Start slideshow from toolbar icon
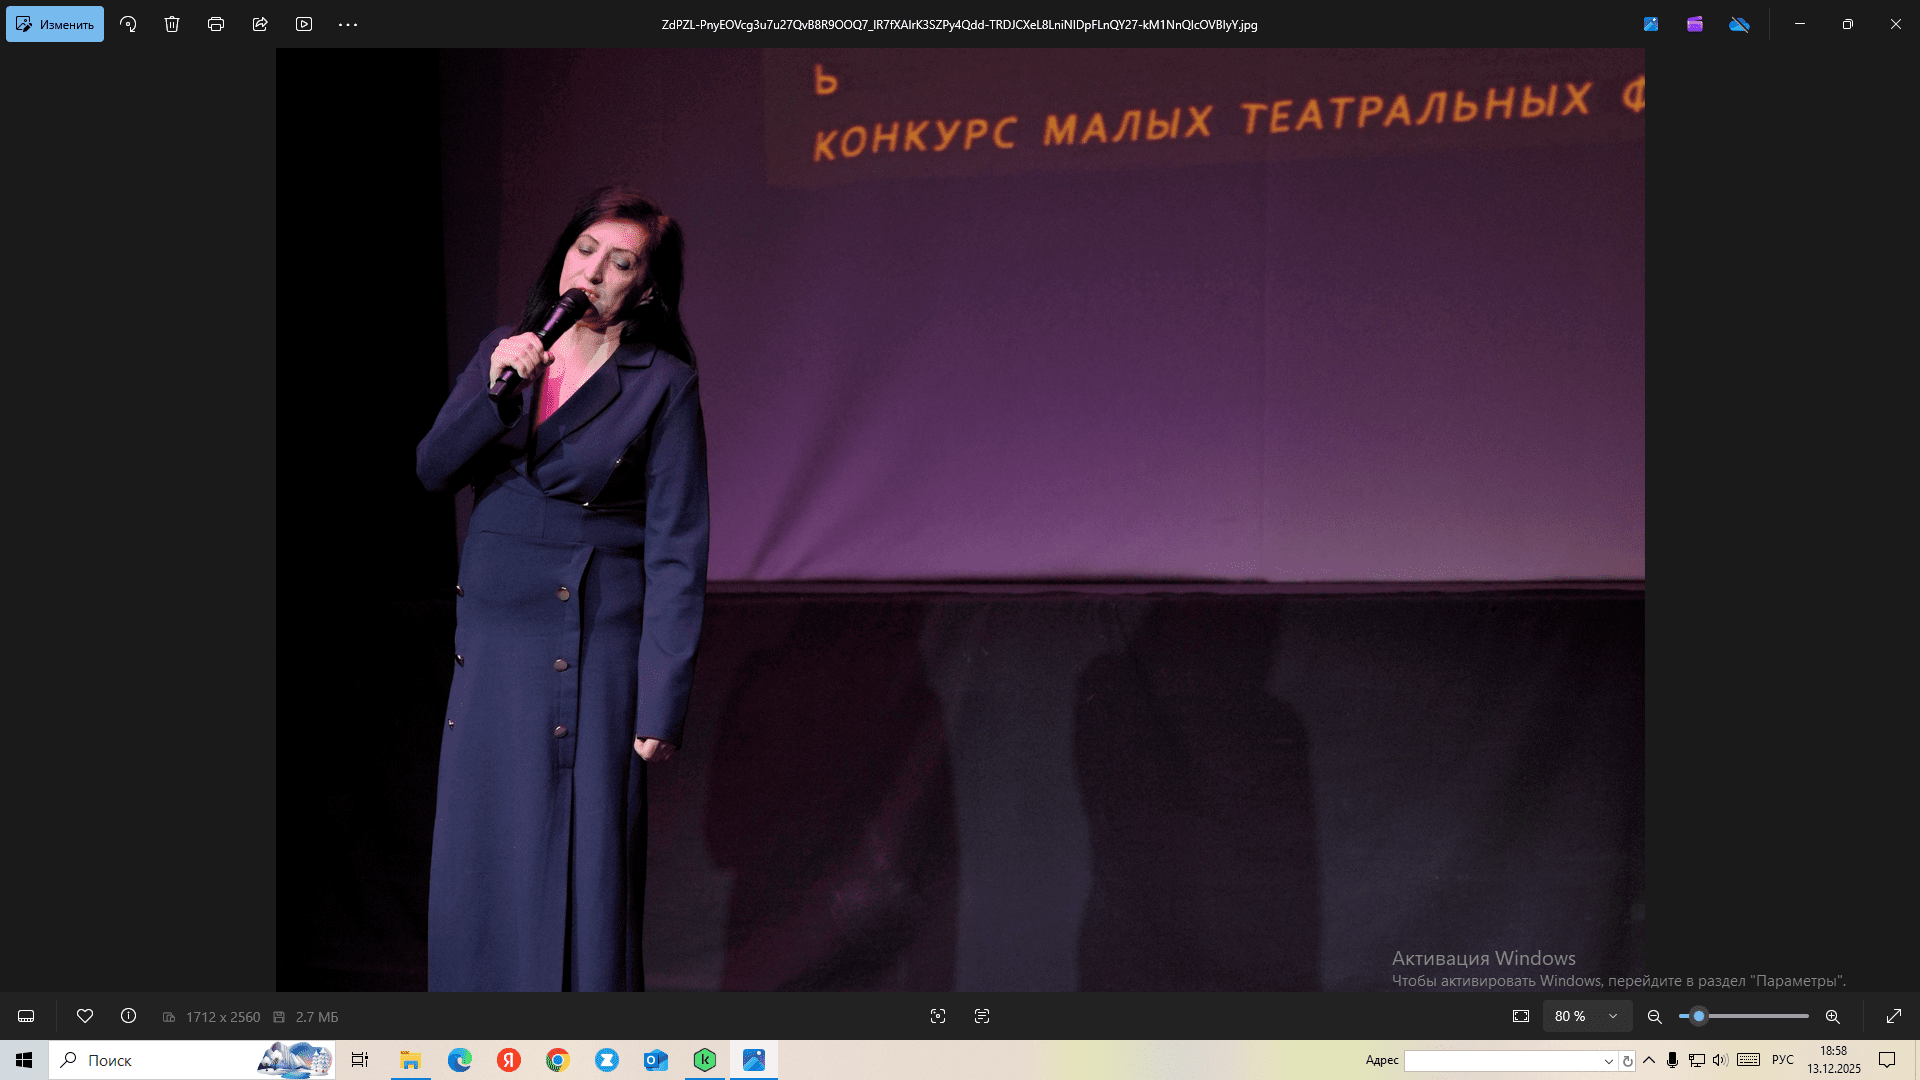Screen dimensions: 1920x1080 [304, 24]
